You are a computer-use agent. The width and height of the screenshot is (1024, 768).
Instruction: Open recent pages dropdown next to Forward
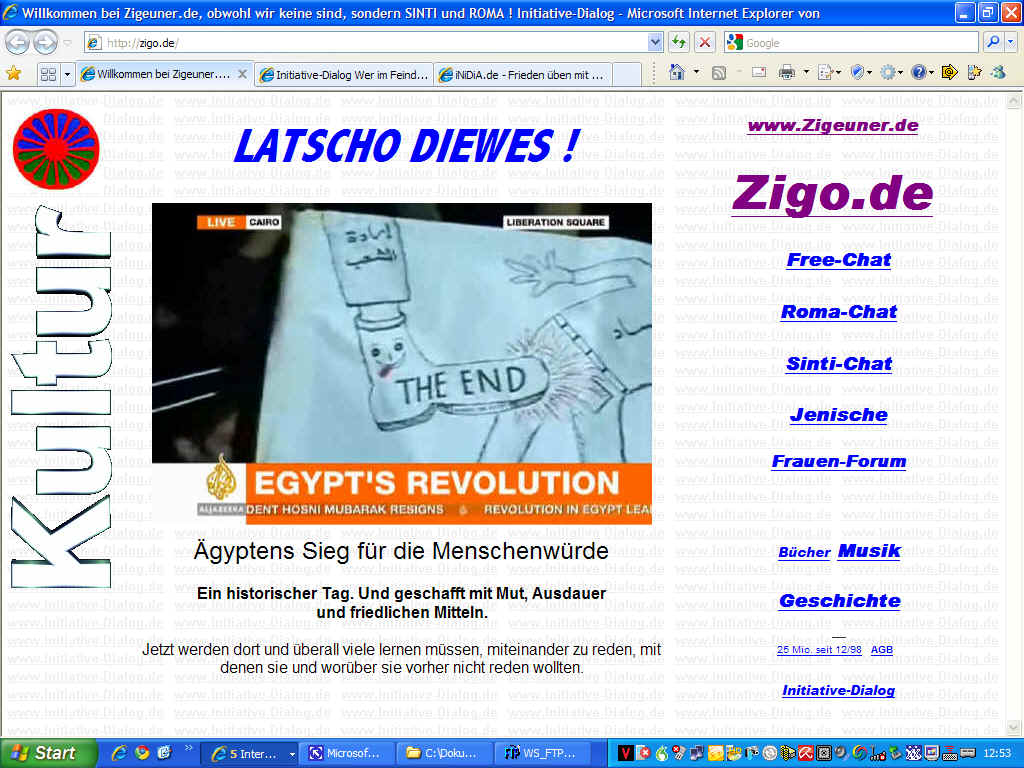click(67, 43)
